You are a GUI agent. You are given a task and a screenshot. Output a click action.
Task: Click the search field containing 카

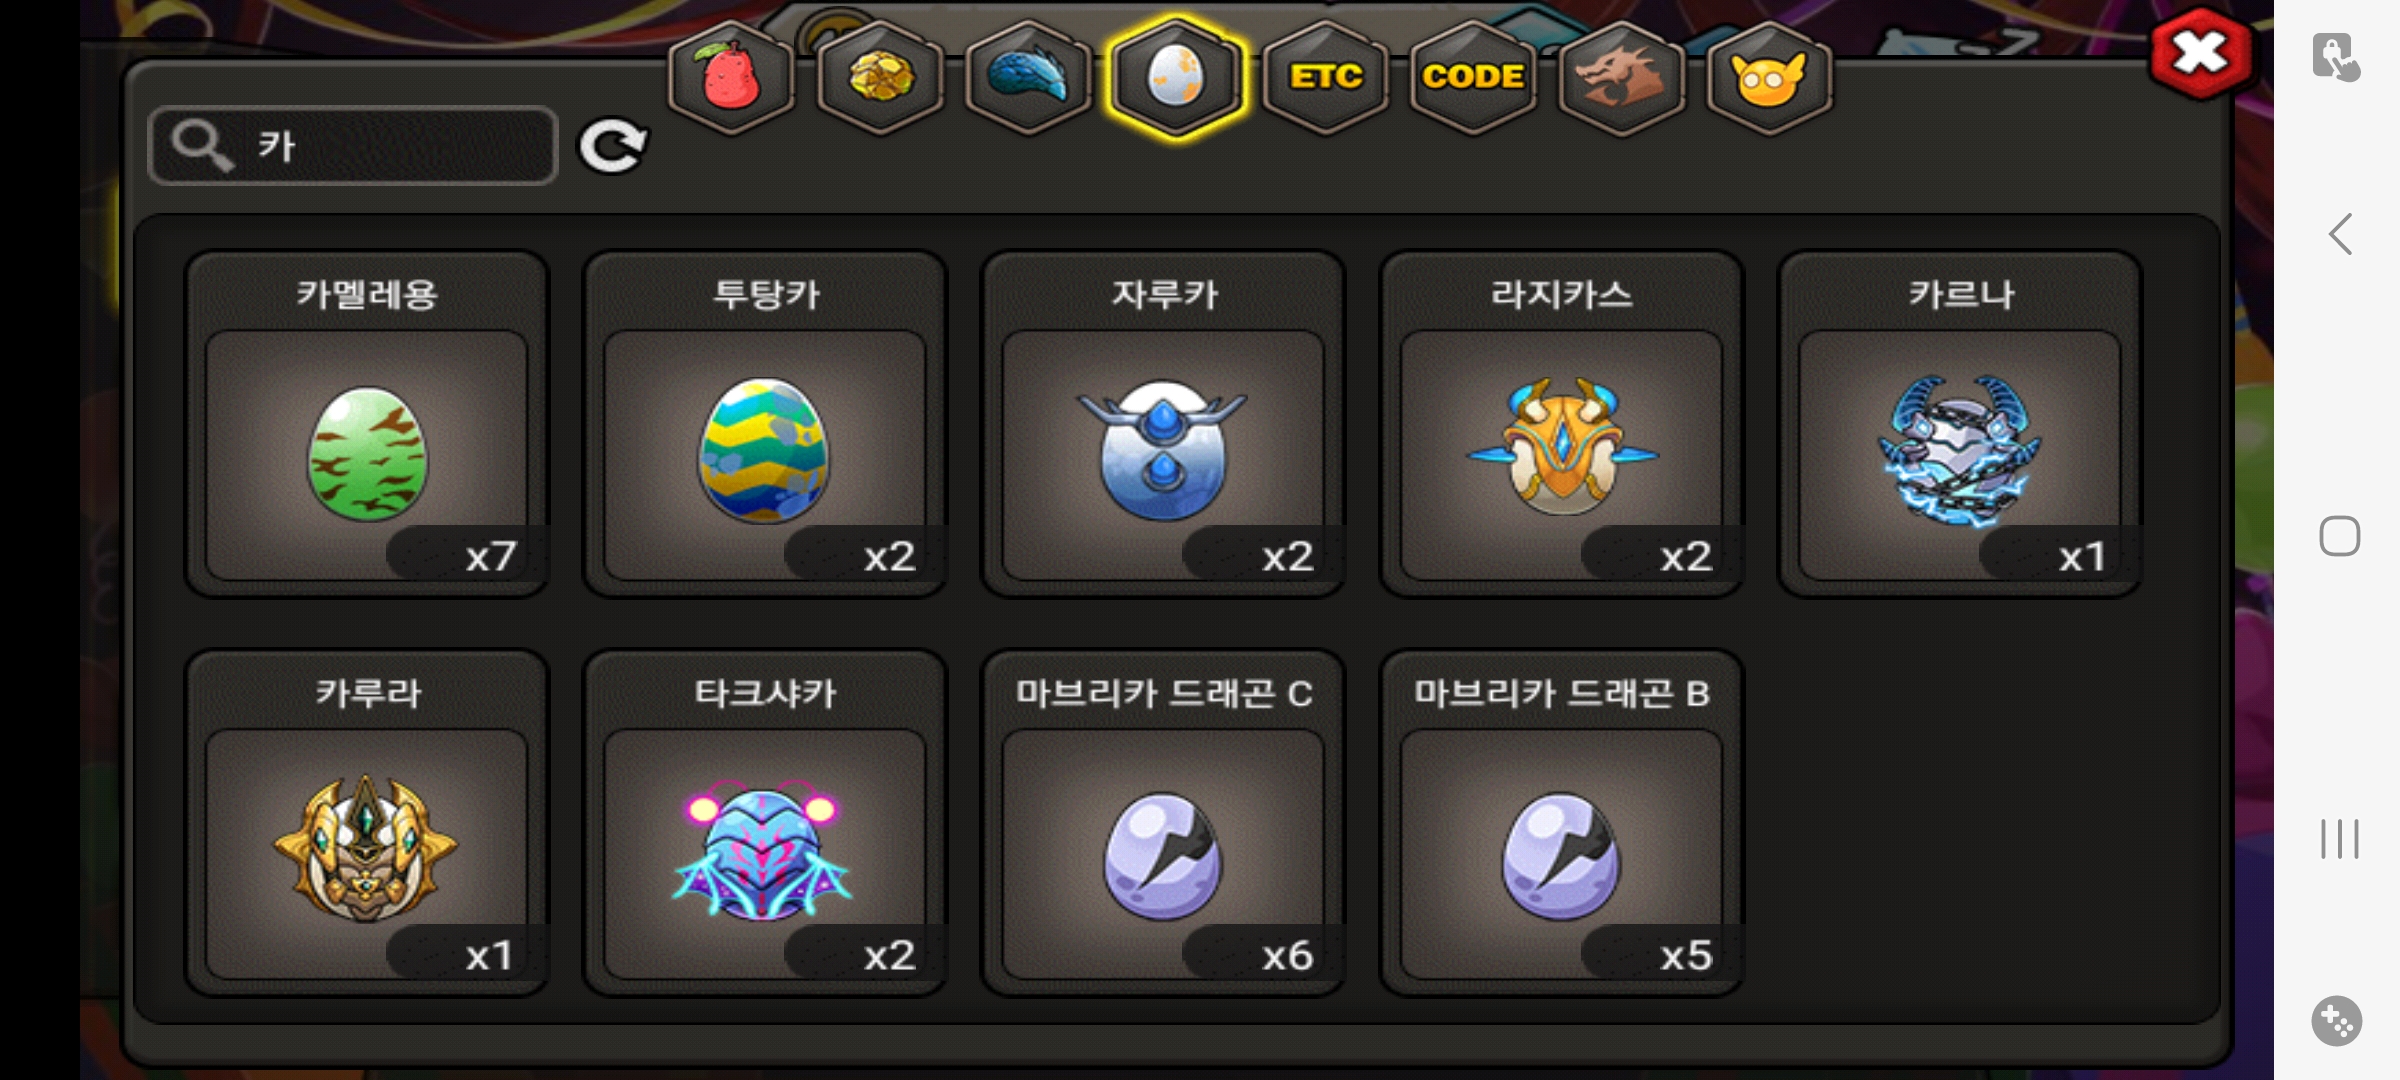coord(352,146)
